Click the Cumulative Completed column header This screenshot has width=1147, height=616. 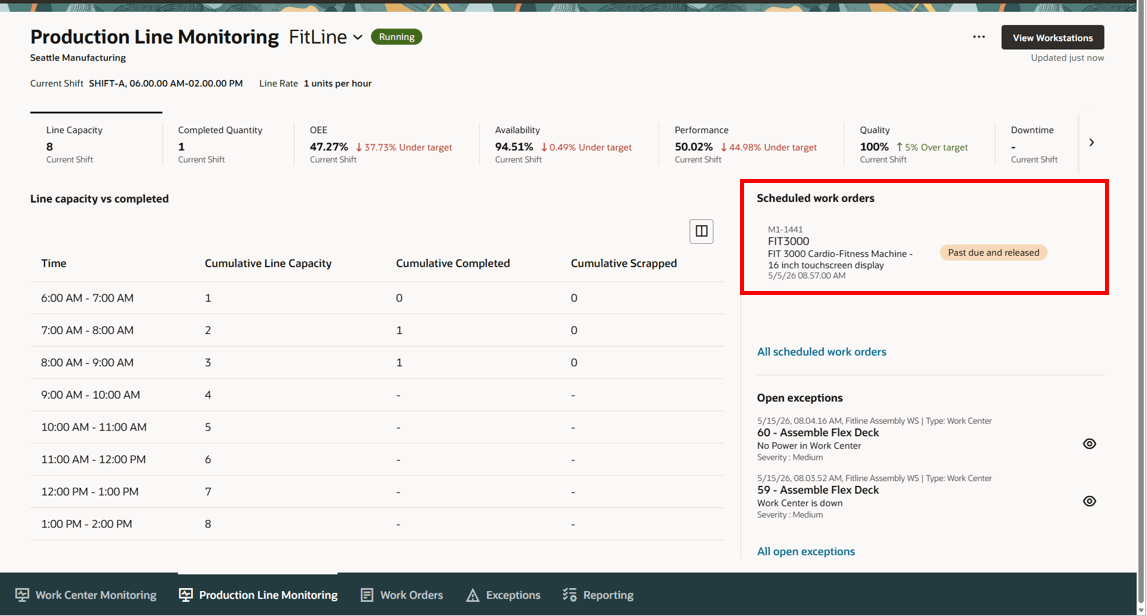click(453, 263)
